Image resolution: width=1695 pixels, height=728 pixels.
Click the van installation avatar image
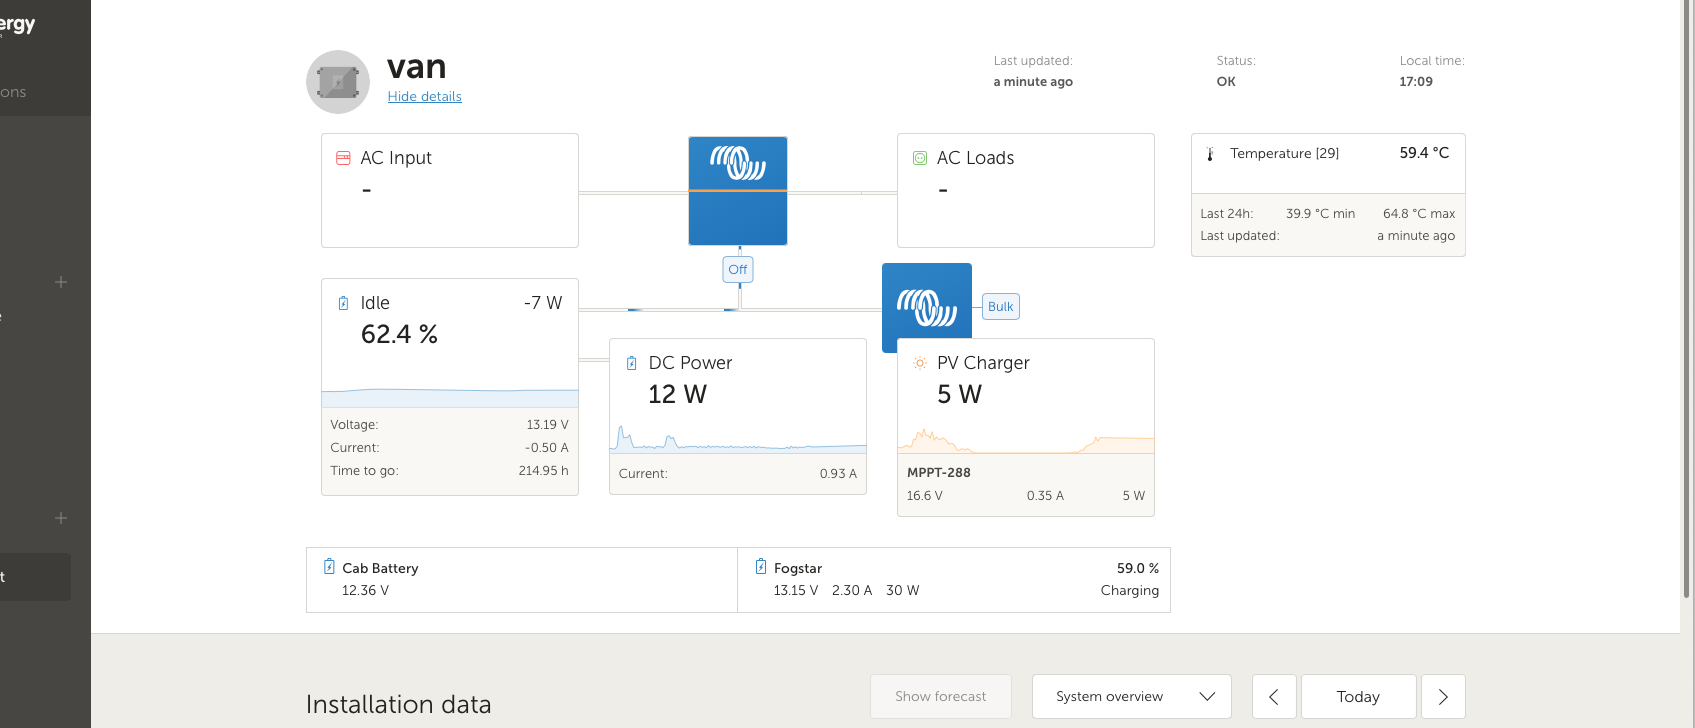(338, 82)
